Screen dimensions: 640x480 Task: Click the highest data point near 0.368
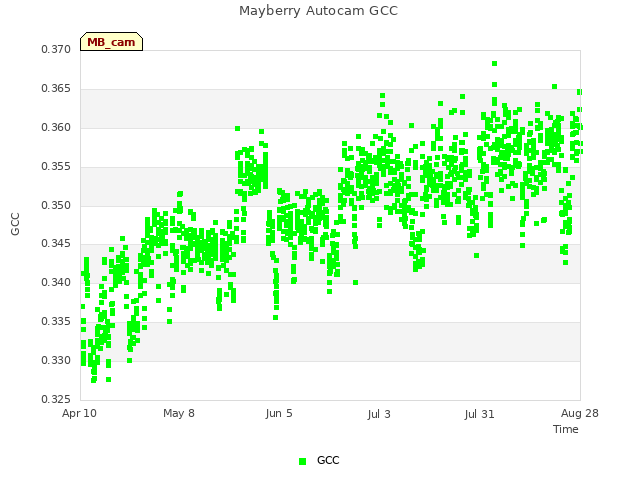click(494, 63)
